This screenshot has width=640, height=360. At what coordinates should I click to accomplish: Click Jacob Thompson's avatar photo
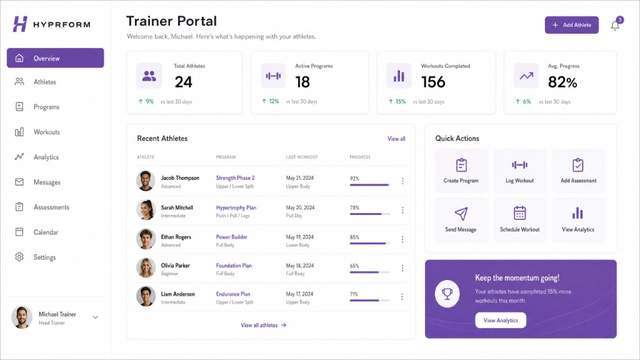pos(146,181)
